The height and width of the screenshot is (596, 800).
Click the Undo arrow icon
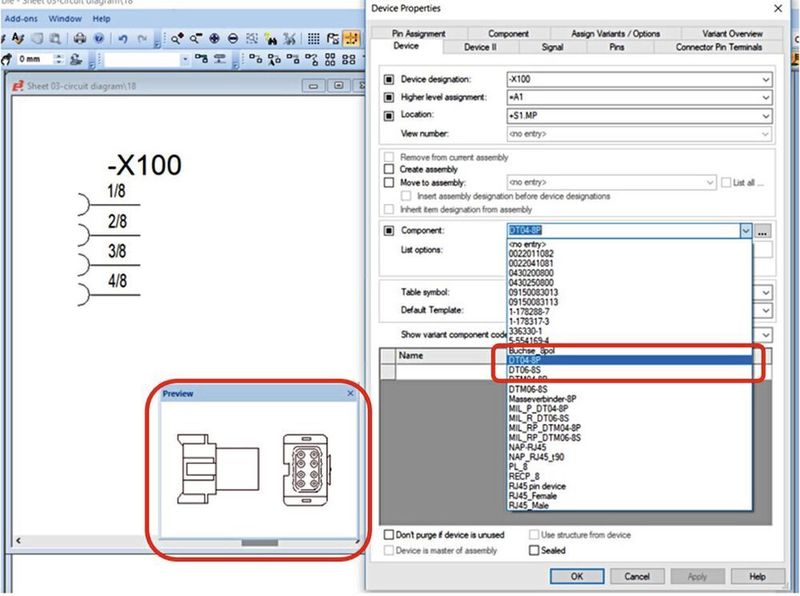point(122,39)
